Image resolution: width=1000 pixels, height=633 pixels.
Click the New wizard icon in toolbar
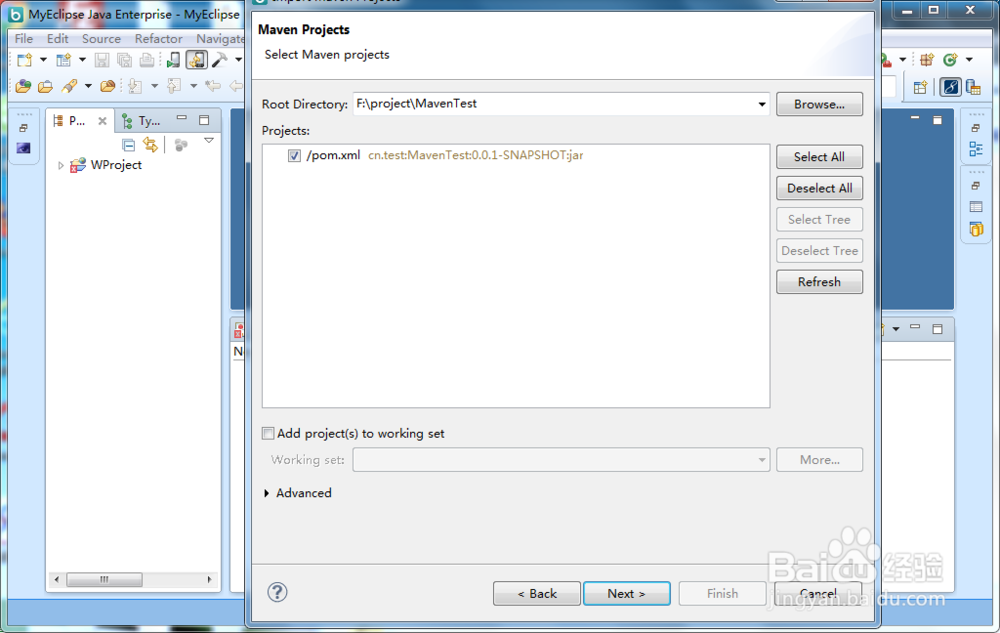tap(24, 60)
